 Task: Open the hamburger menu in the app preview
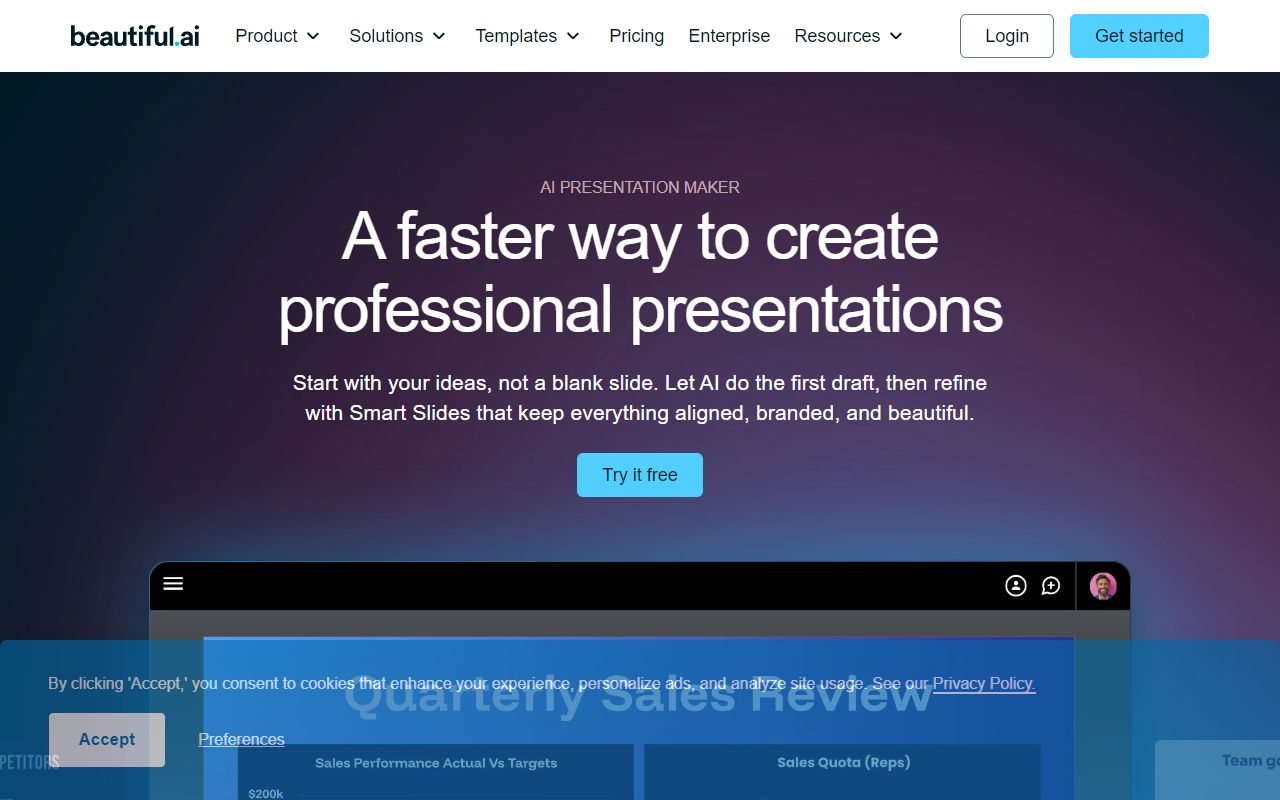tap(173, 584)
